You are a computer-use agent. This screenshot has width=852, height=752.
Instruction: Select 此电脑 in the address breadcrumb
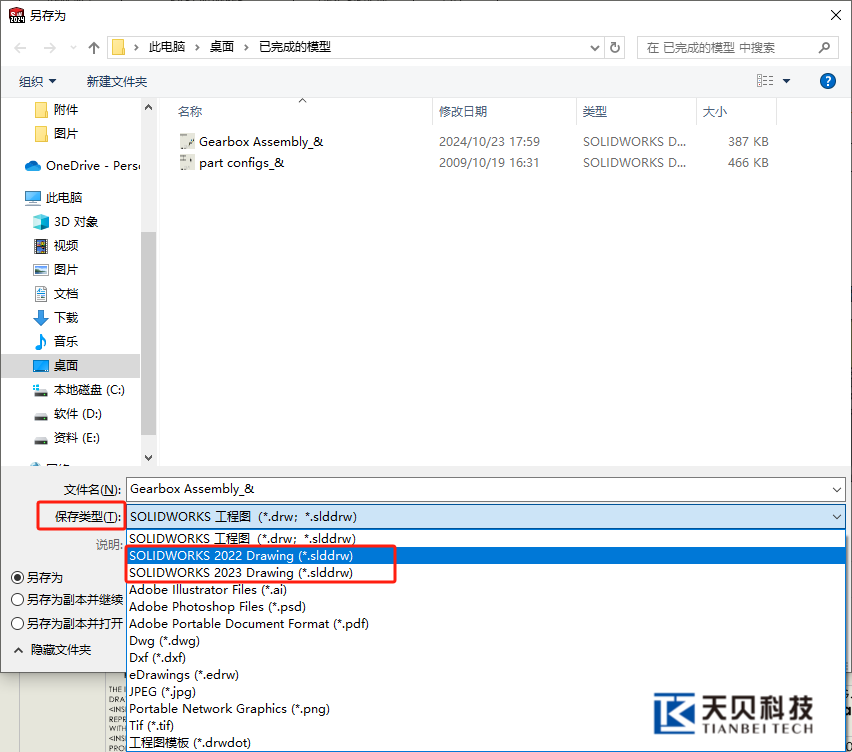[x=167, y=47]
